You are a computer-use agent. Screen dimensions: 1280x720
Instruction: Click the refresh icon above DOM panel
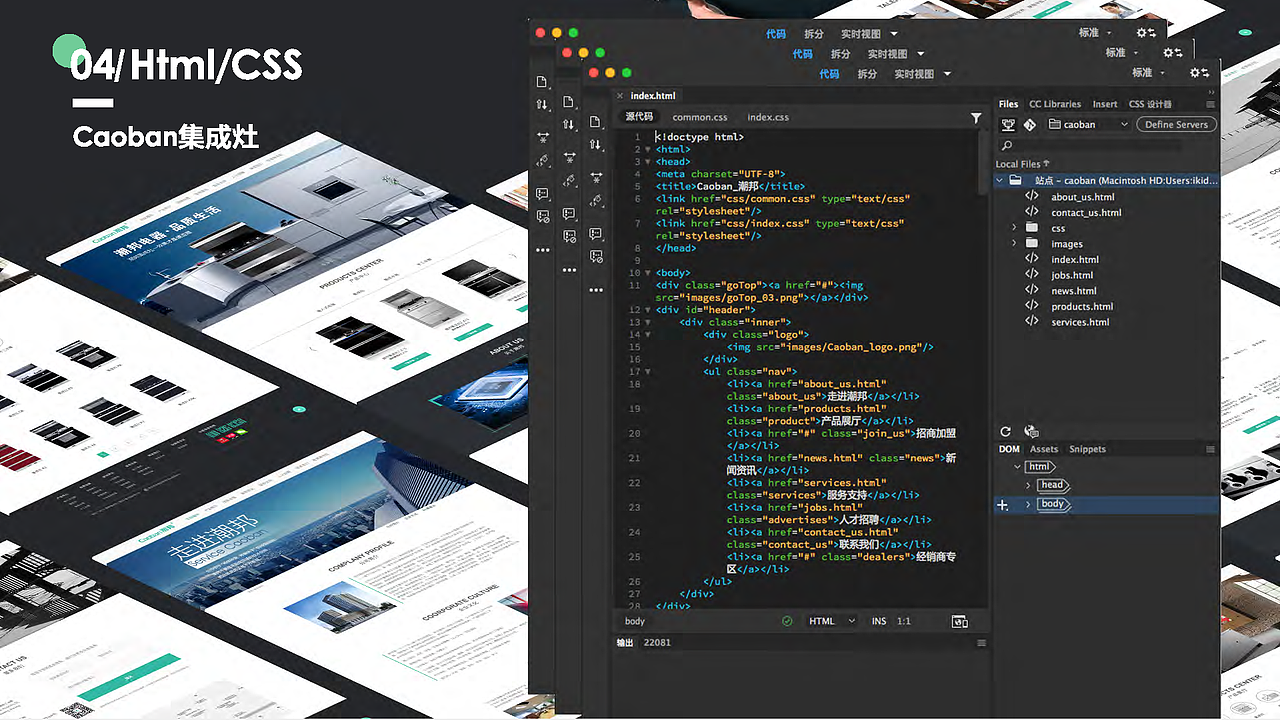click(1006, 432)
